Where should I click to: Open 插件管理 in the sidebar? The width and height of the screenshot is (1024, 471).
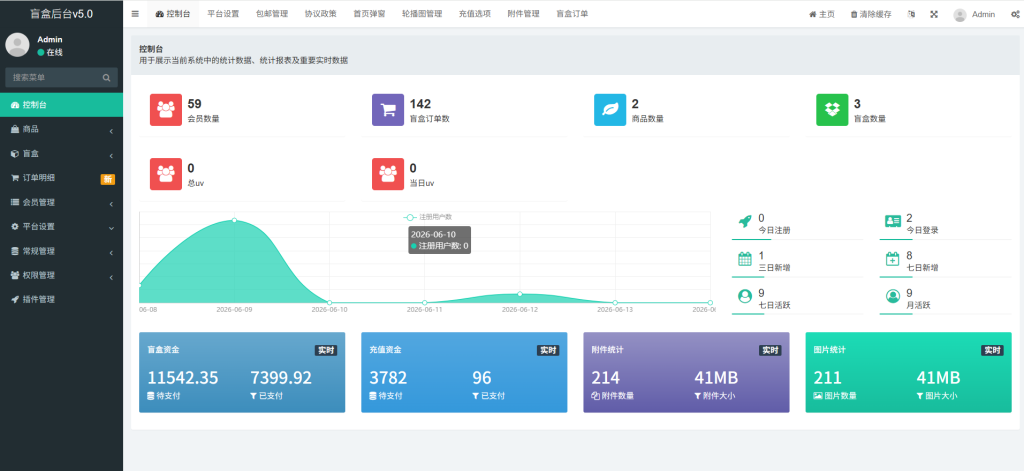61,299
